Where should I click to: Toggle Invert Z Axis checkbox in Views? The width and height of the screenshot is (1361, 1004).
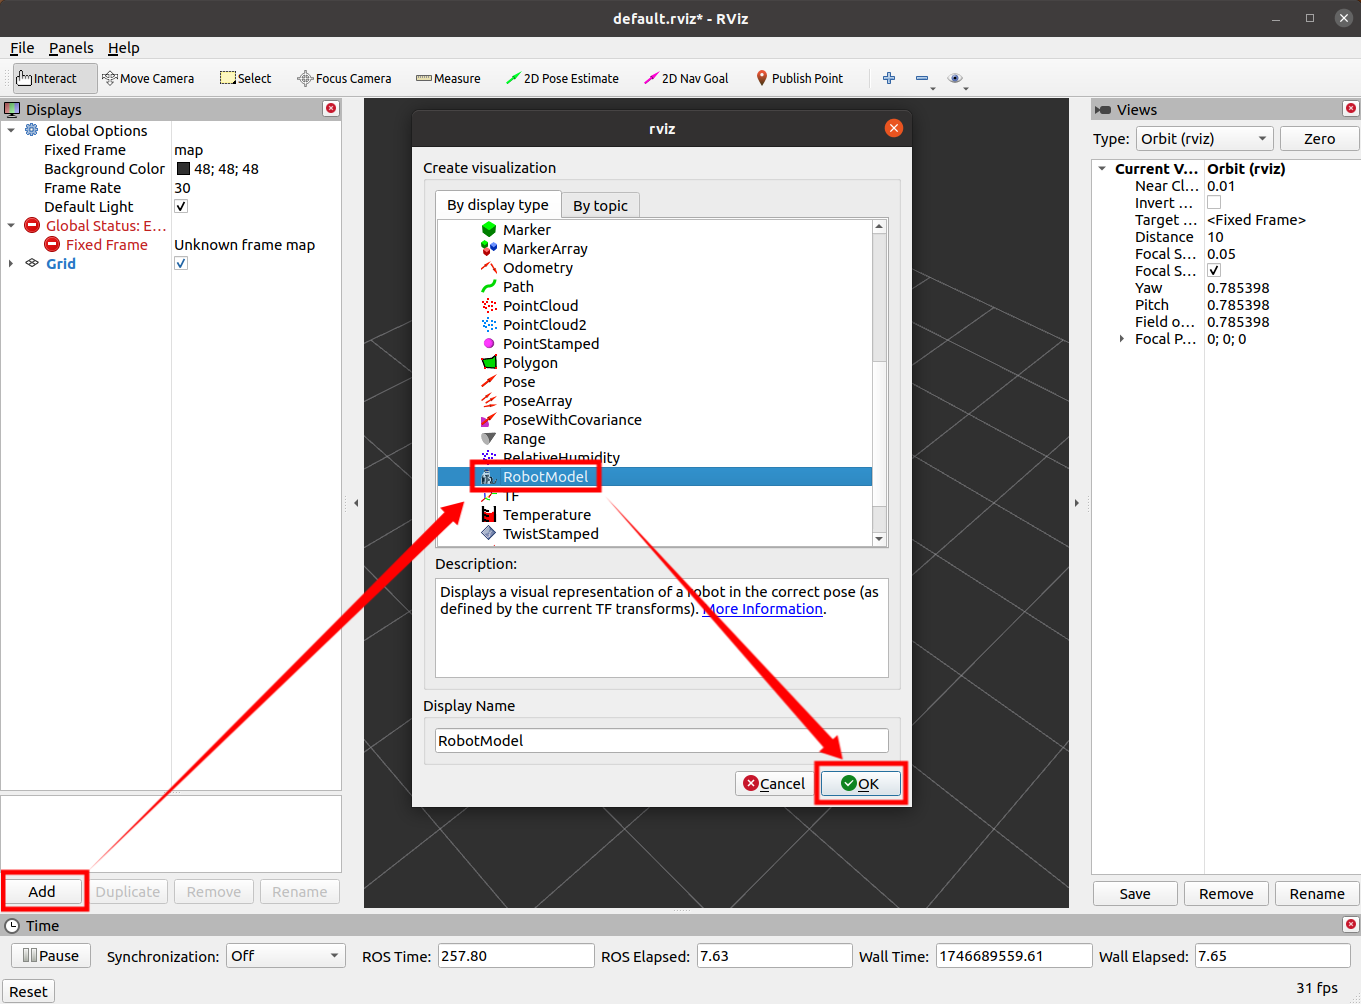click(x=1214, y=203)
